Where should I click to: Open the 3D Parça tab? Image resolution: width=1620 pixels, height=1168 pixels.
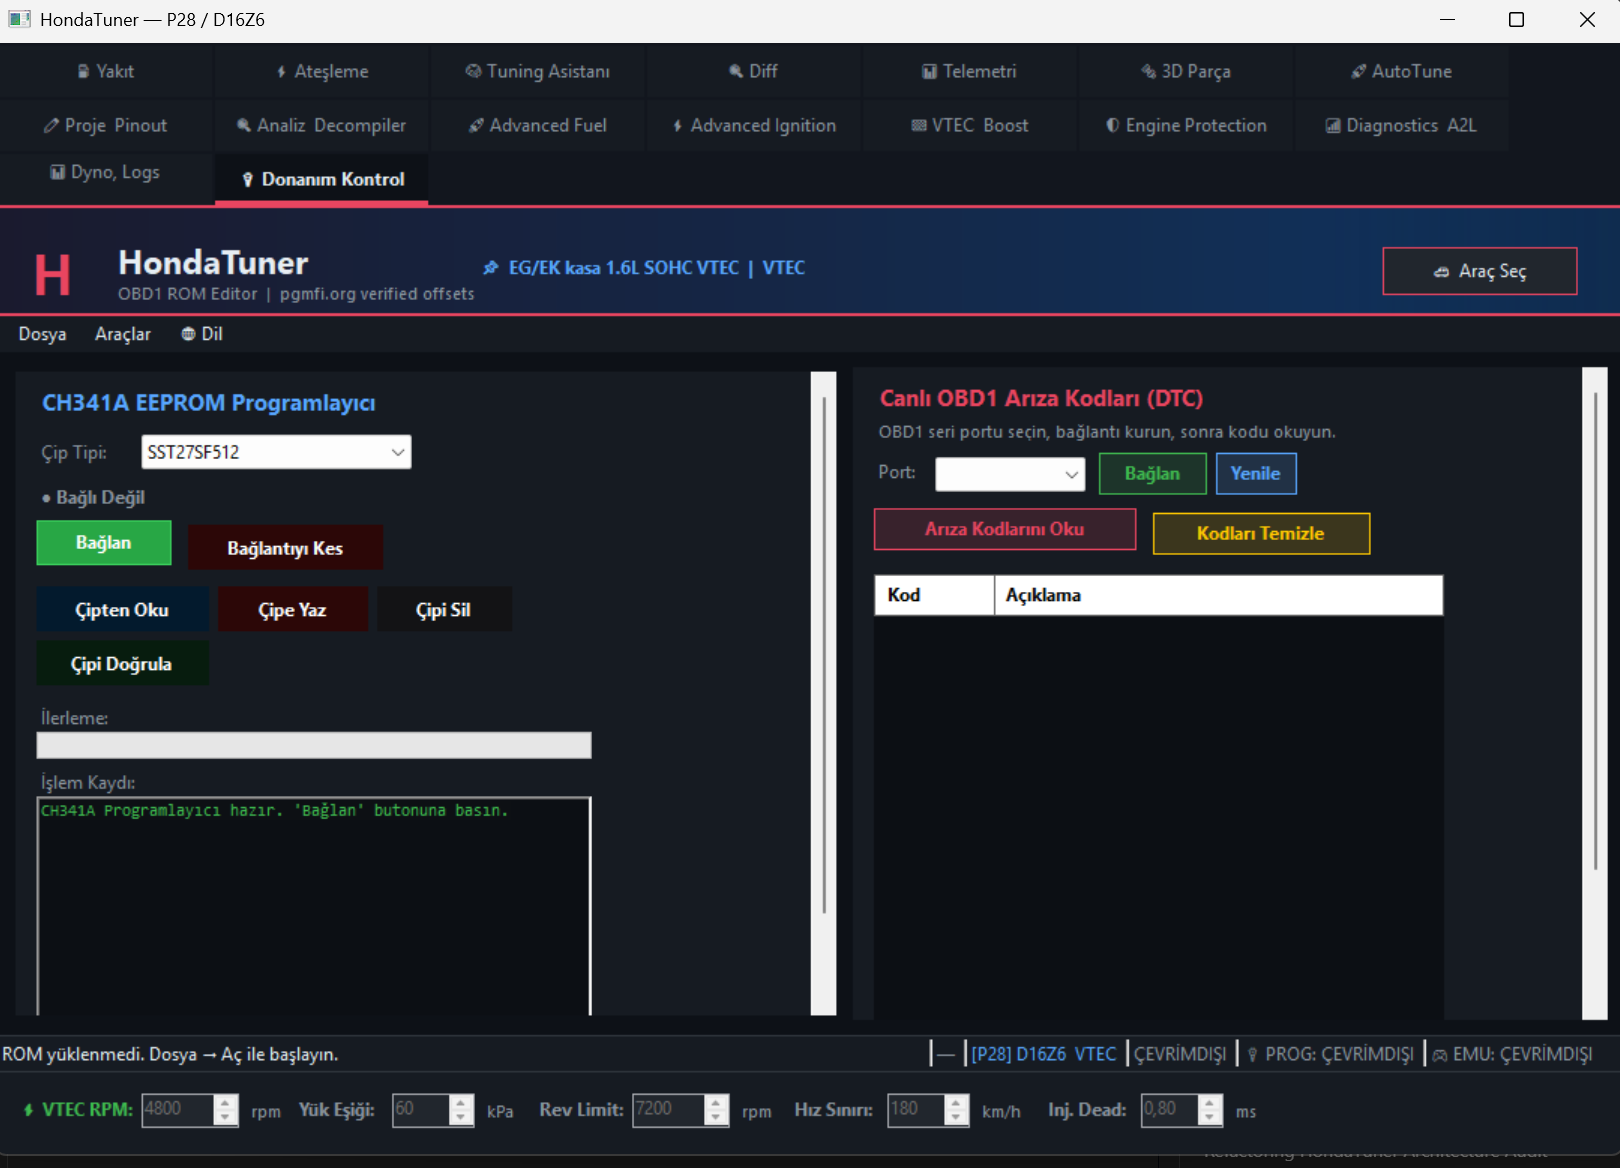point(1185,71)
